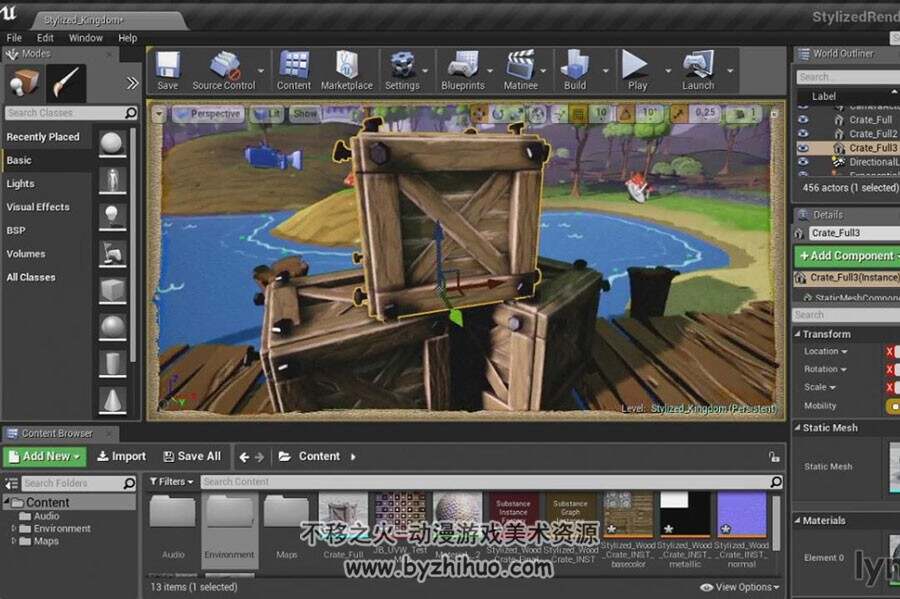Pick the Character figure icon in Basic list
This screenshot has height=599, width=900.
pyautogui.click(x=112, y=180)
